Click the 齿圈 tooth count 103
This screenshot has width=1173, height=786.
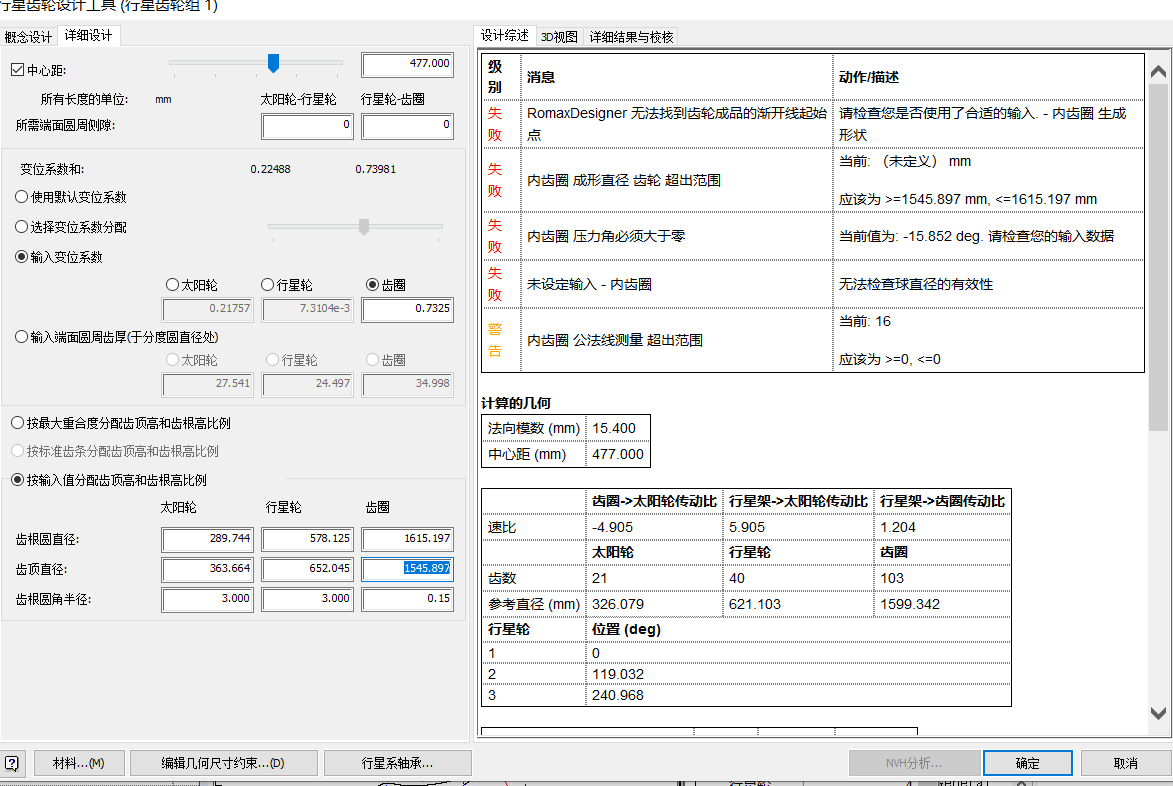point(892,578)
